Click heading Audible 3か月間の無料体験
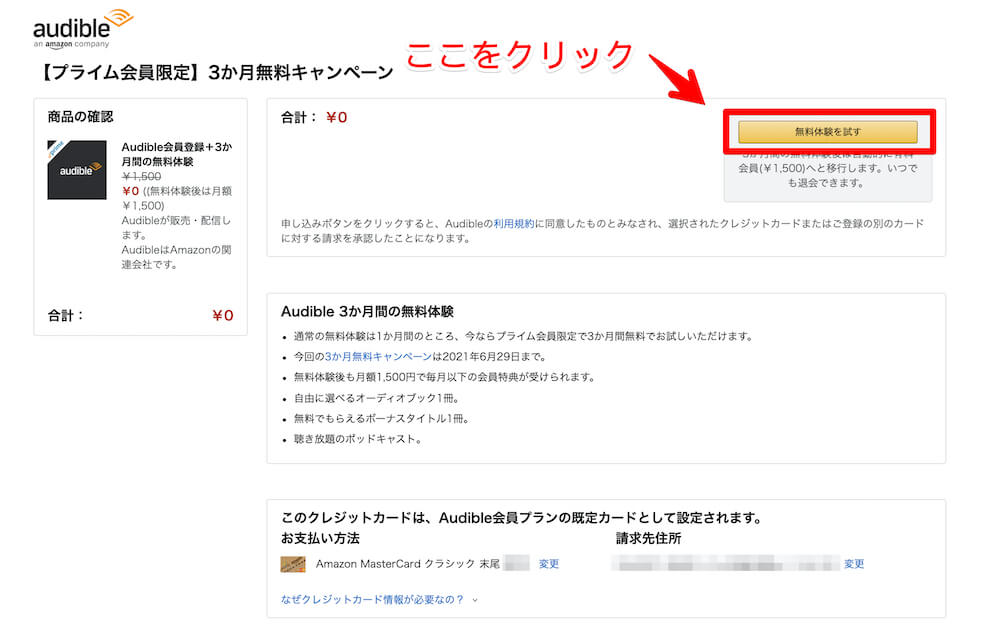The image size is (1000, 628). tap(367, 312)
